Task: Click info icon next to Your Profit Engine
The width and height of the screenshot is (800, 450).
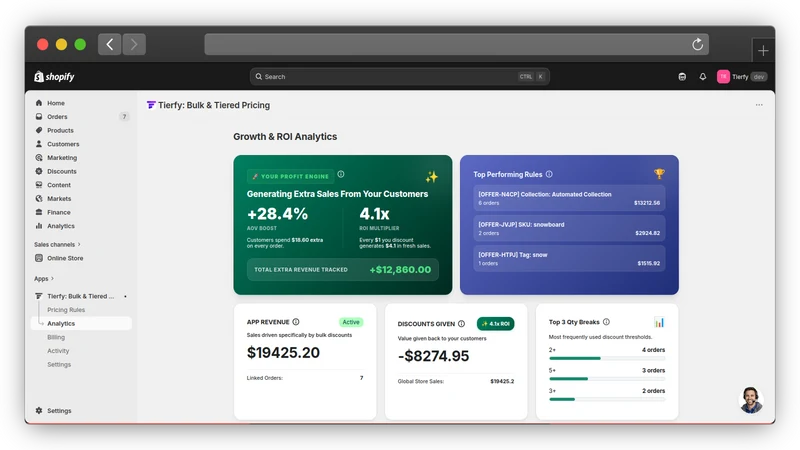Action: [x=341, y=174]
